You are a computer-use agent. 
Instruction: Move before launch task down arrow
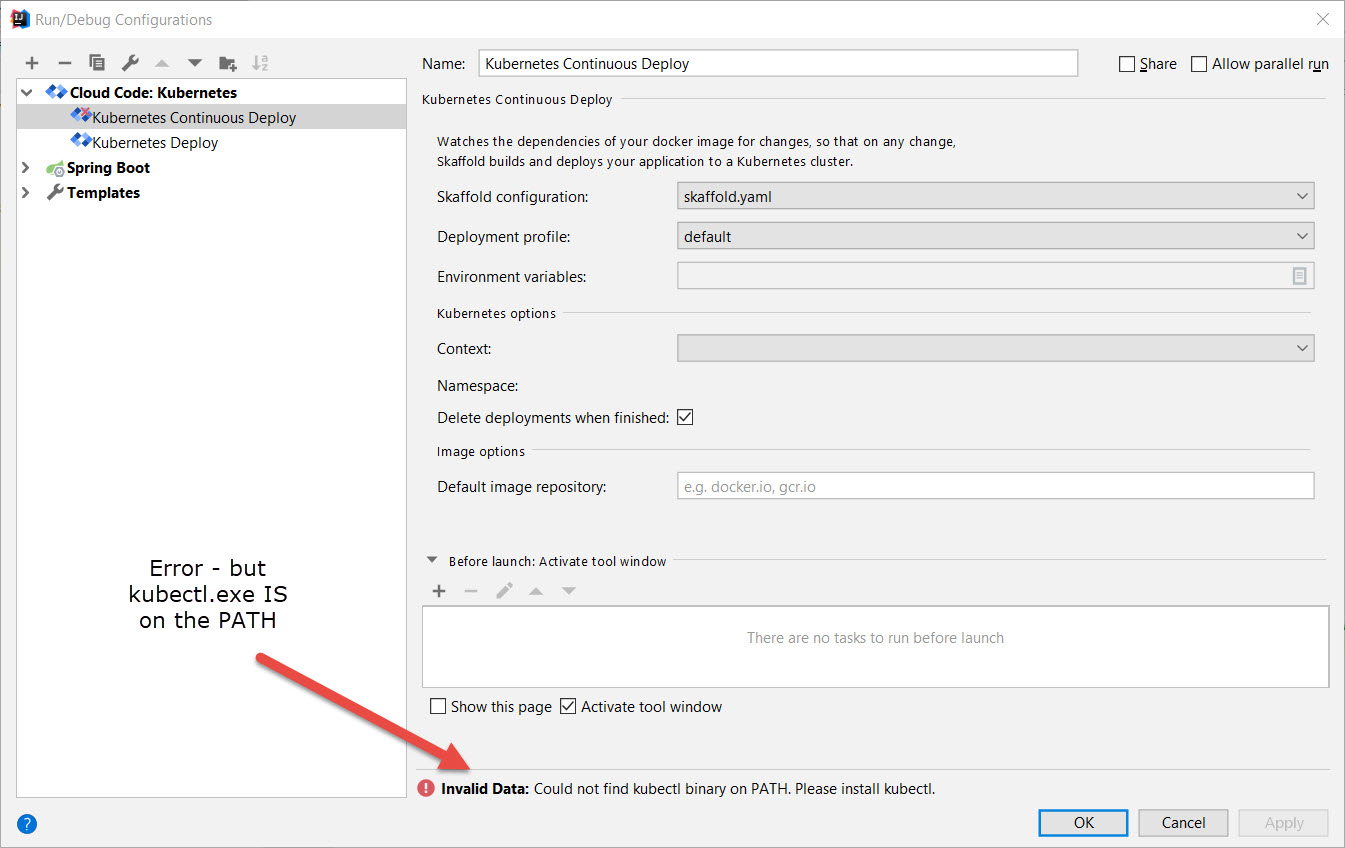pos(568,591)
